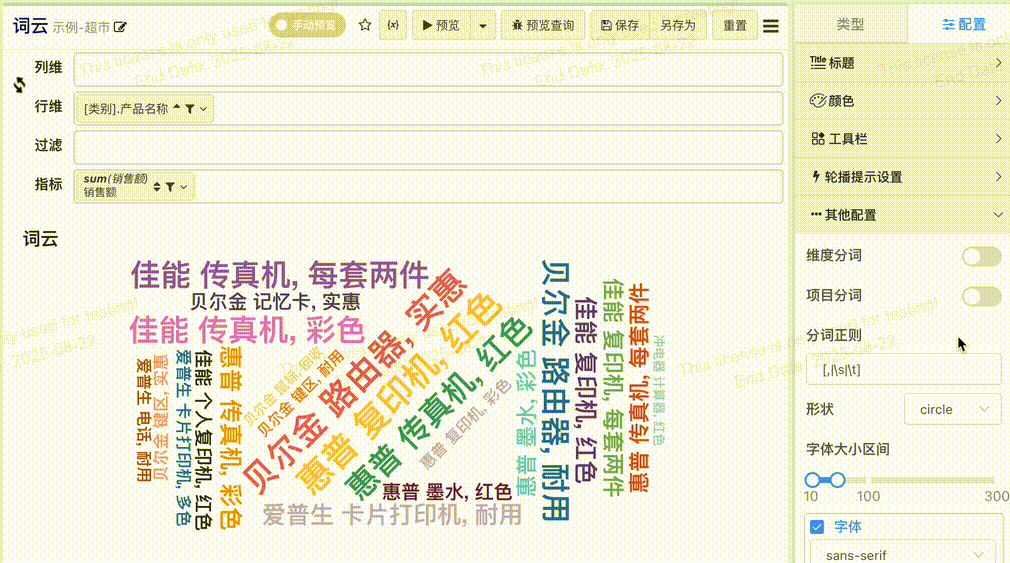Toggle the 项目分词 switch
1010x563 pixels.
tap(982, 296)
